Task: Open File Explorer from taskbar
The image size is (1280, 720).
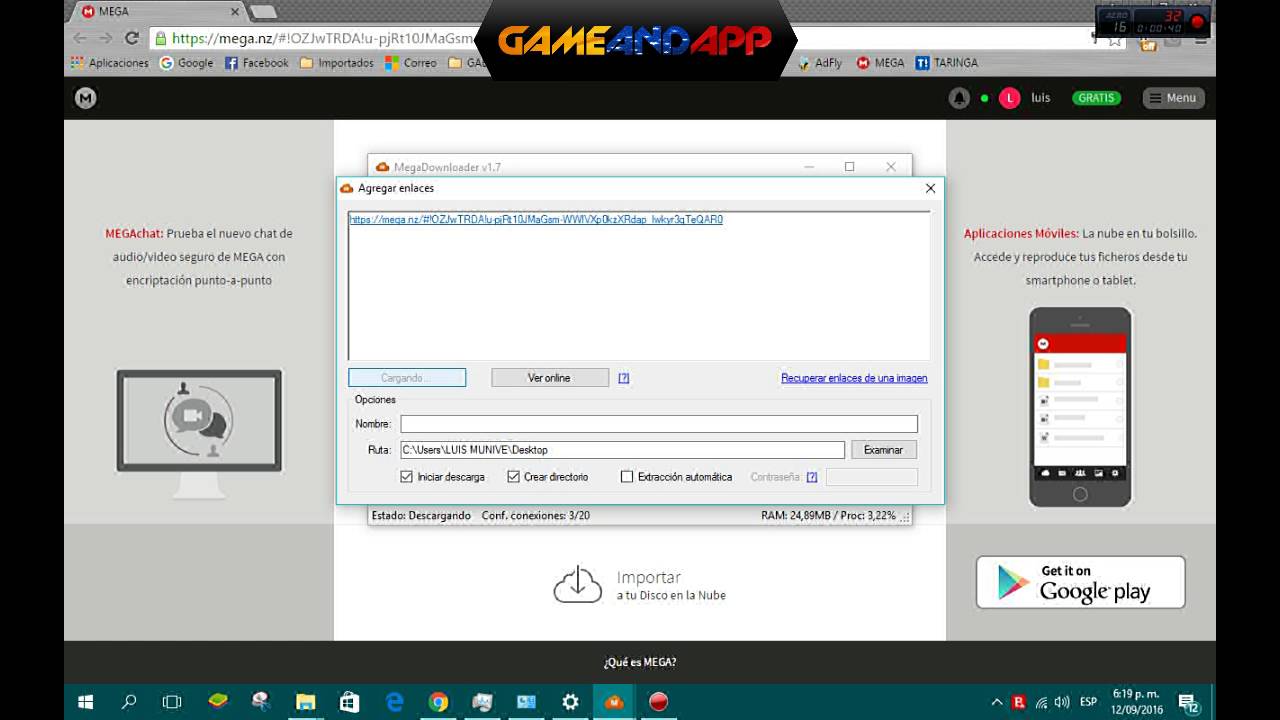Action: (305, 702)
